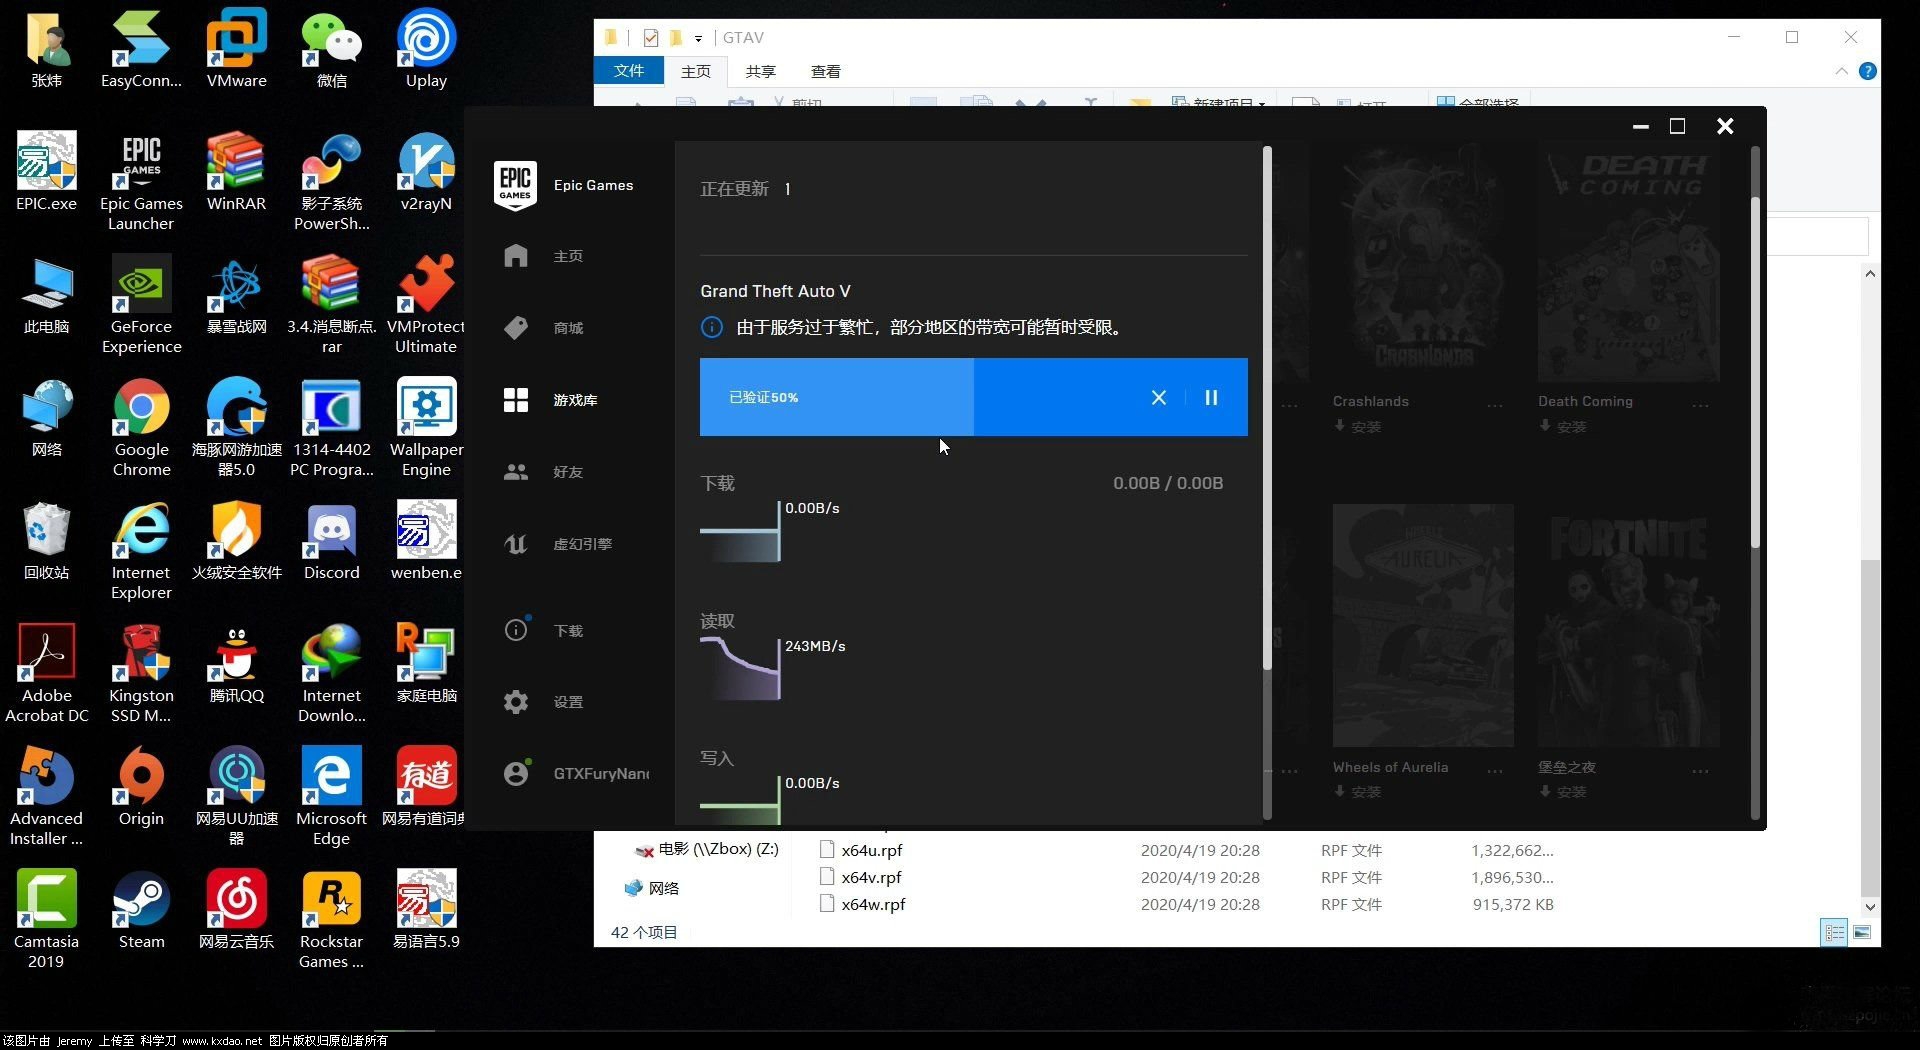
Task: Click 安装 under Death Coming
Action: point(1563,426)
